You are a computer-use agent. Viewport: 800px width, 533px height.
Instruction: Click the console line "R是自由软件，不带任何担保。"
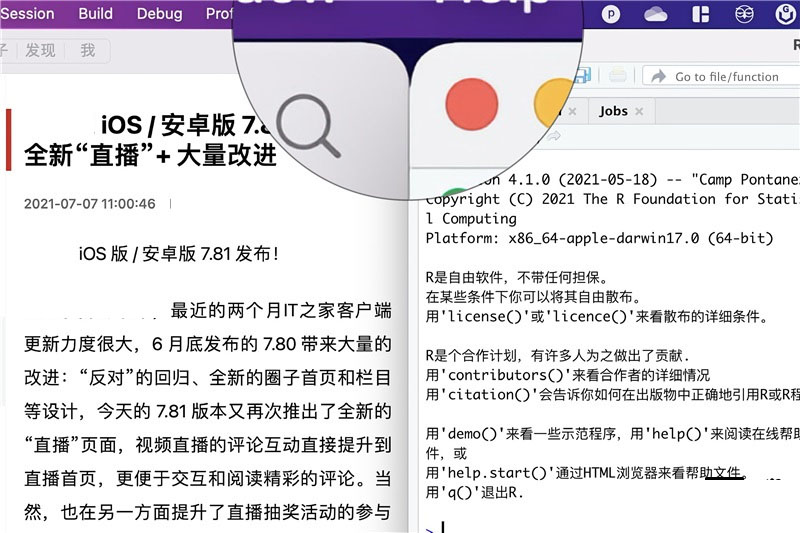click(517, 277)
